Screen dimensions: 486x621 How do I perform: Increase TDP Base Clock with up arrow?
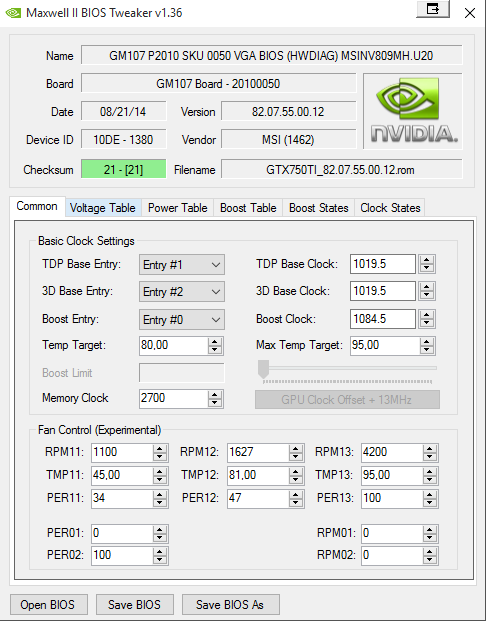click(427, 260)
